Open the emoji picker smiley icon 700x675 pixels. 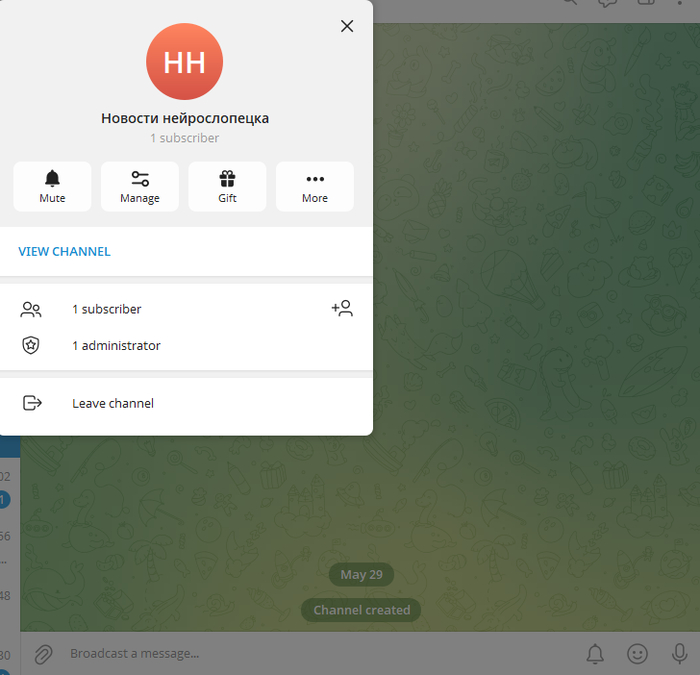(638, 654)
